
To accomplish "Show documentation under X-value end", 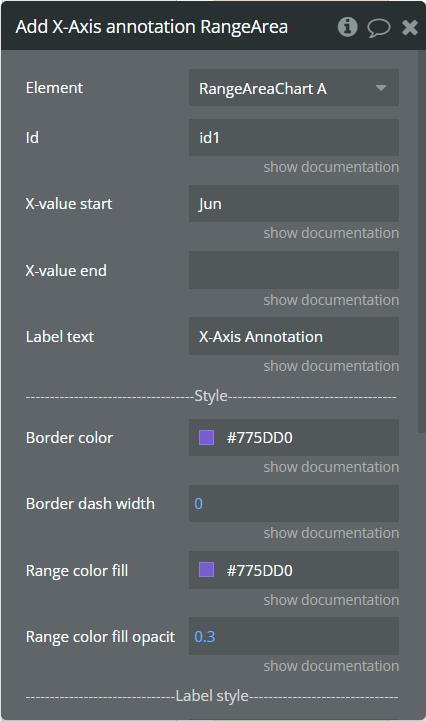I will coord(331,300).
